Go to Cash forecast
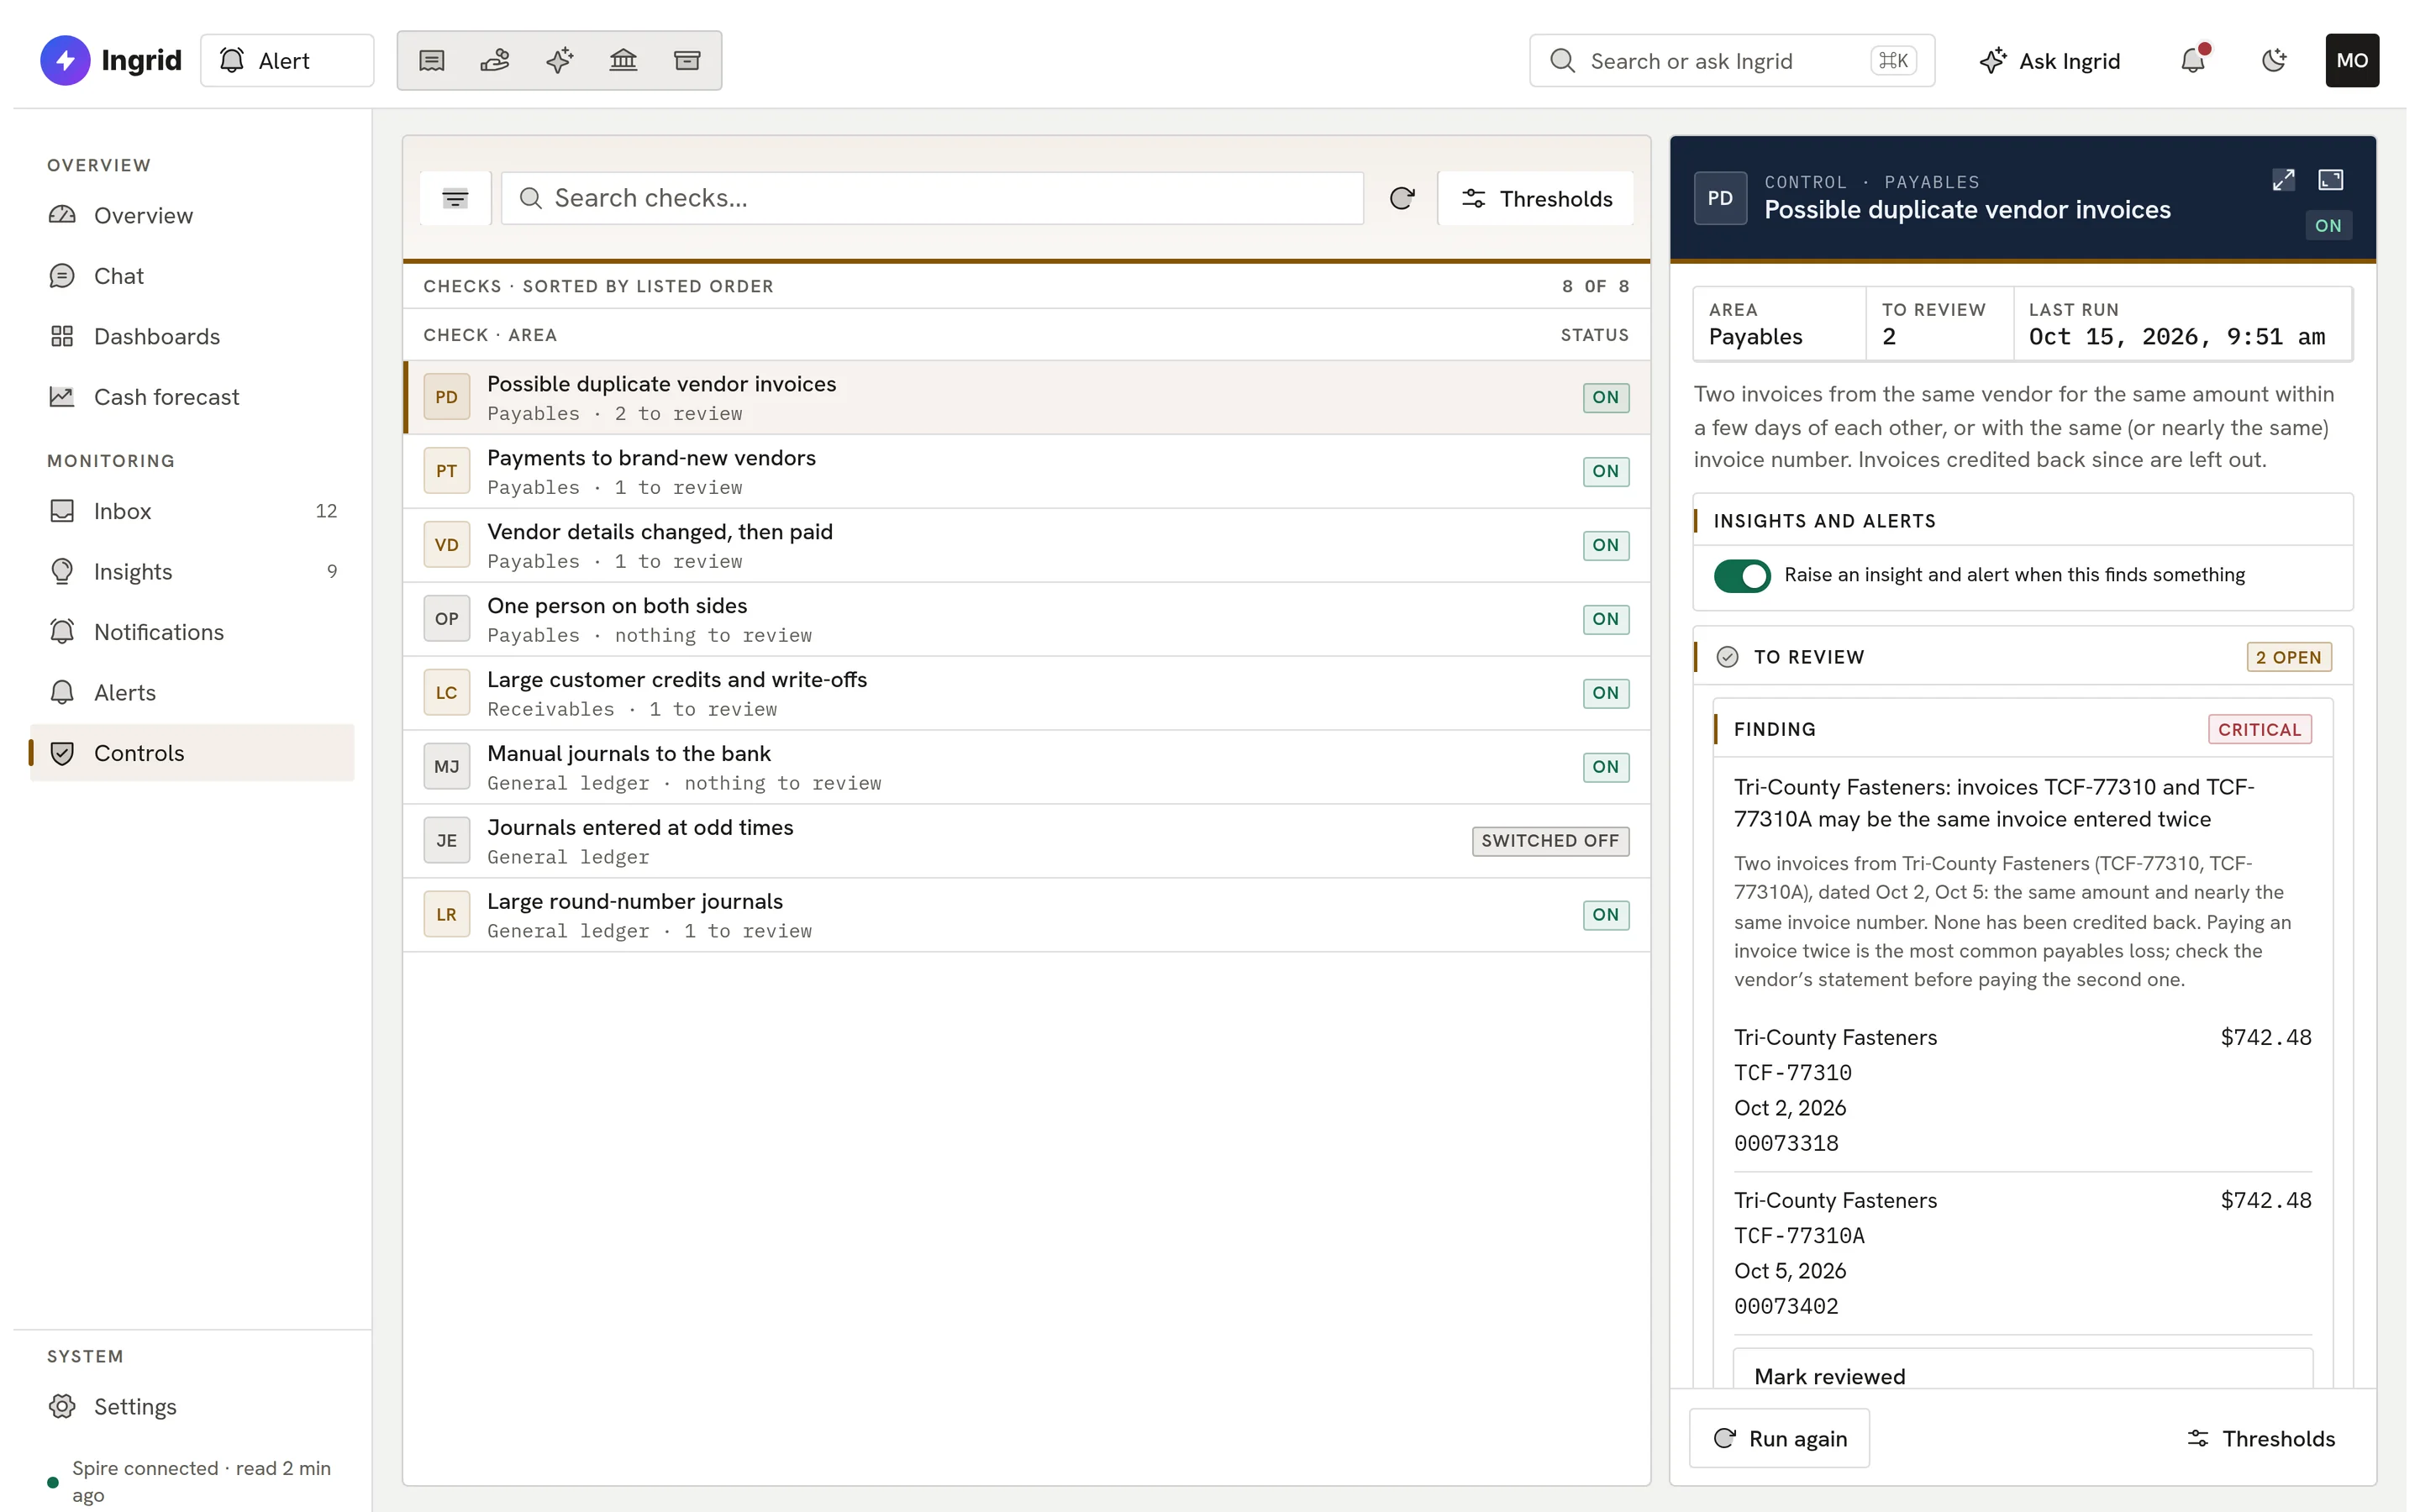Screen dimensions: 2420x1512 (192, 397)
